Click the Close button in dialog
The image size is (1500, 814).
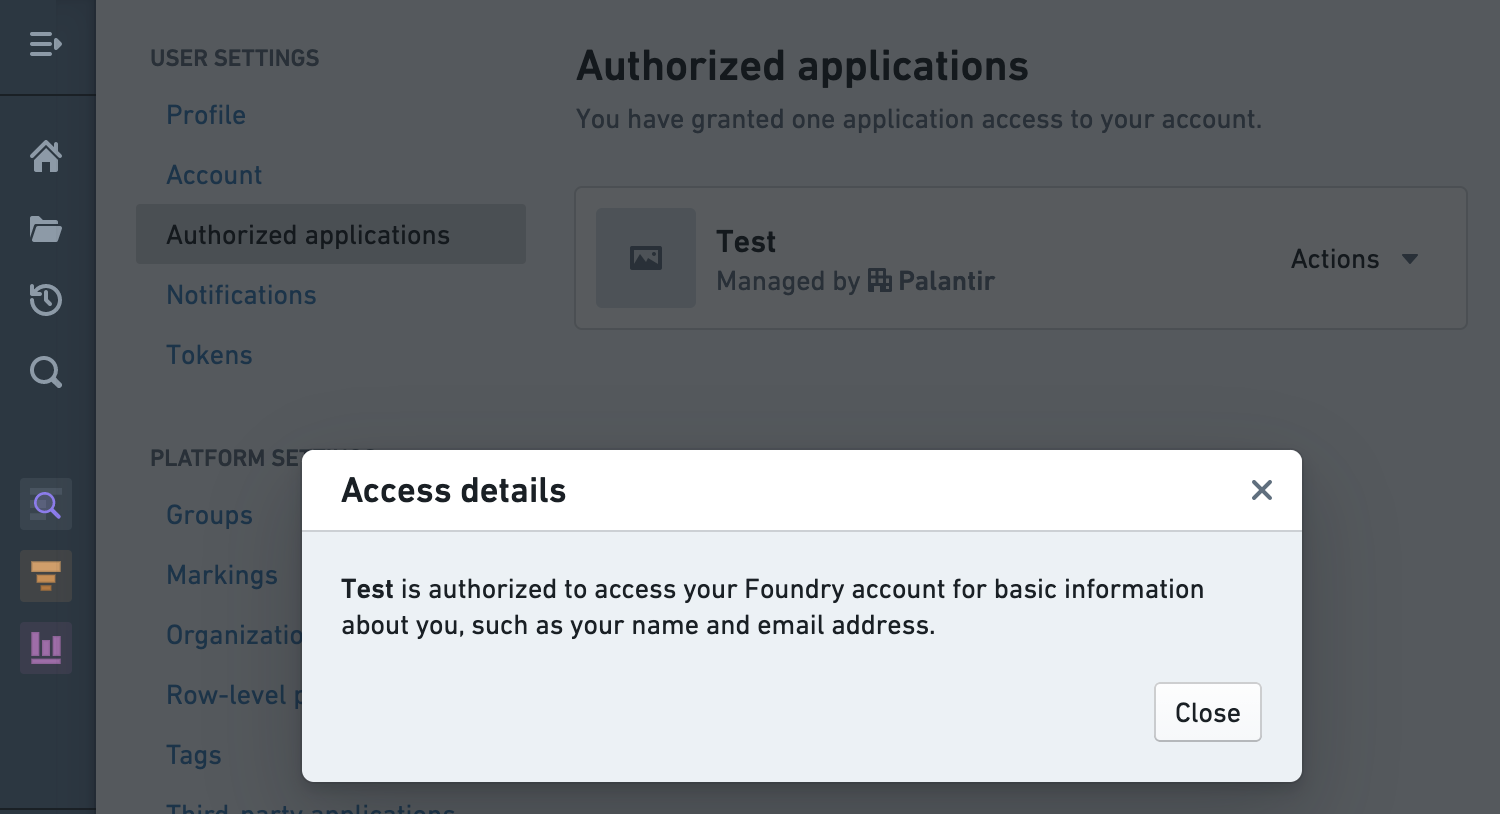coord(1208,712)
